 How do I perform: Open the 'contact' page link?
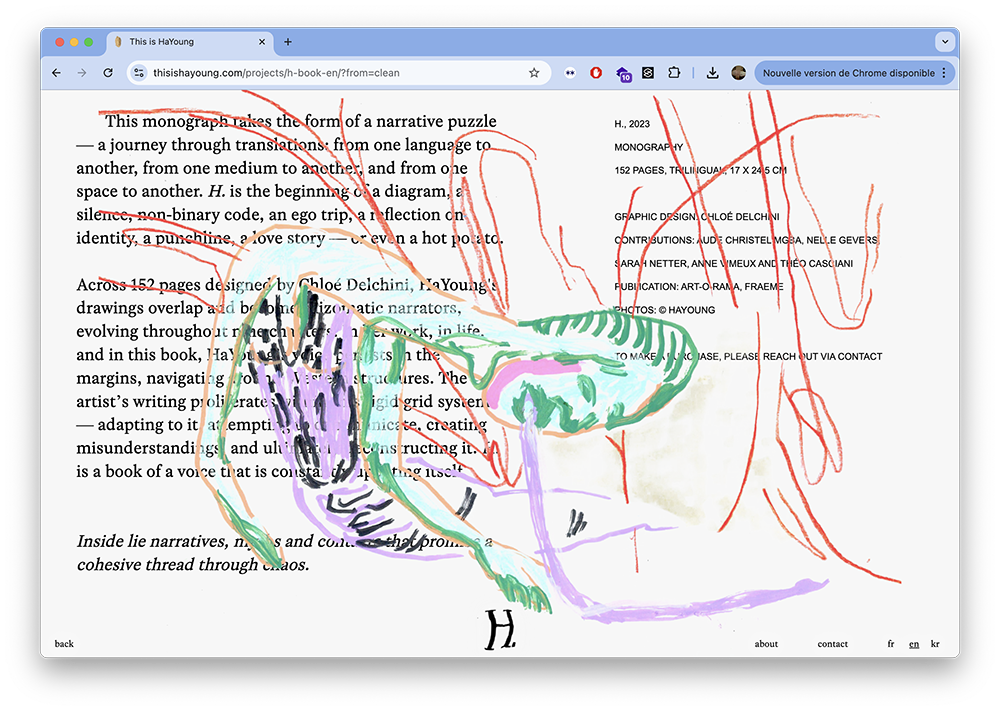pos(832,644)
